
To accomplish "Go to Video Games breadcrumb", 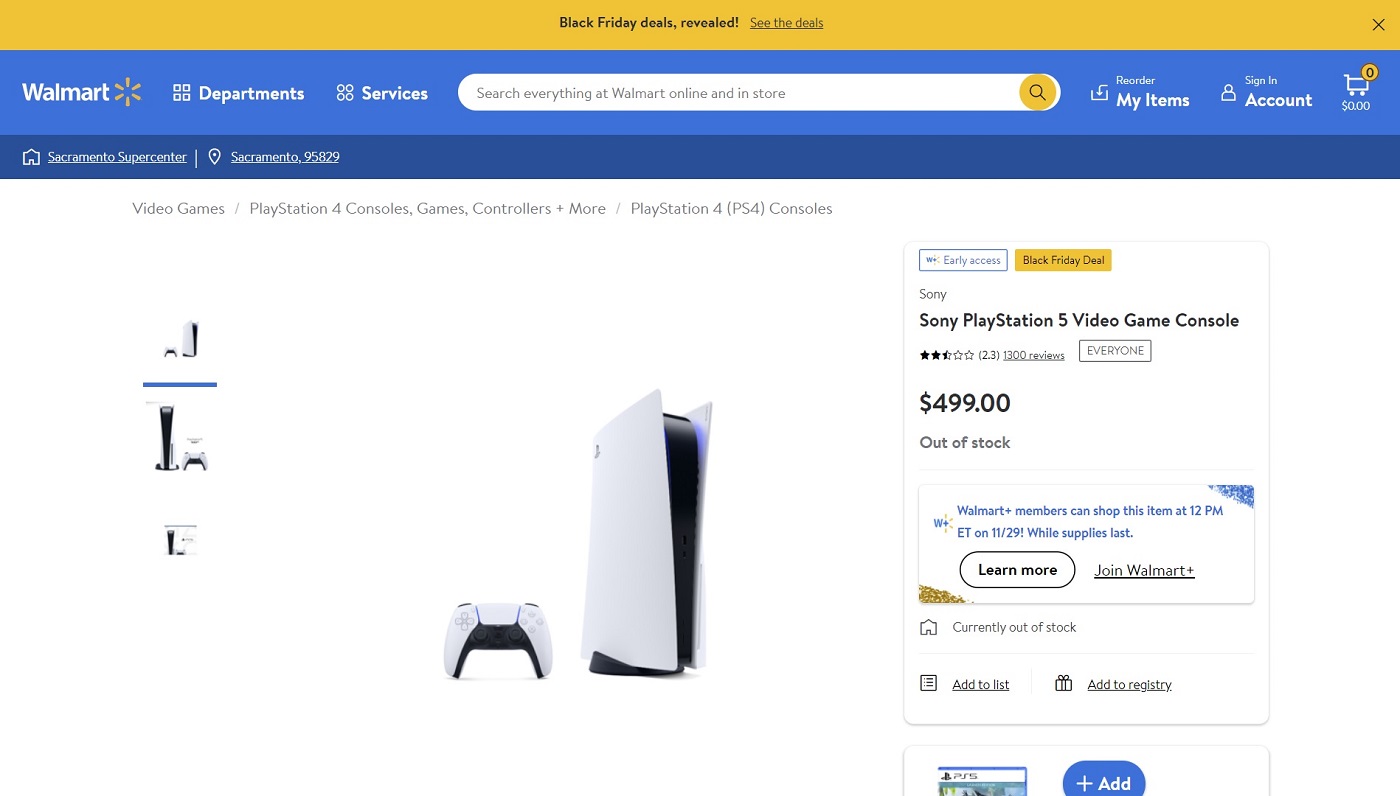I will click(x=178, y=208).
